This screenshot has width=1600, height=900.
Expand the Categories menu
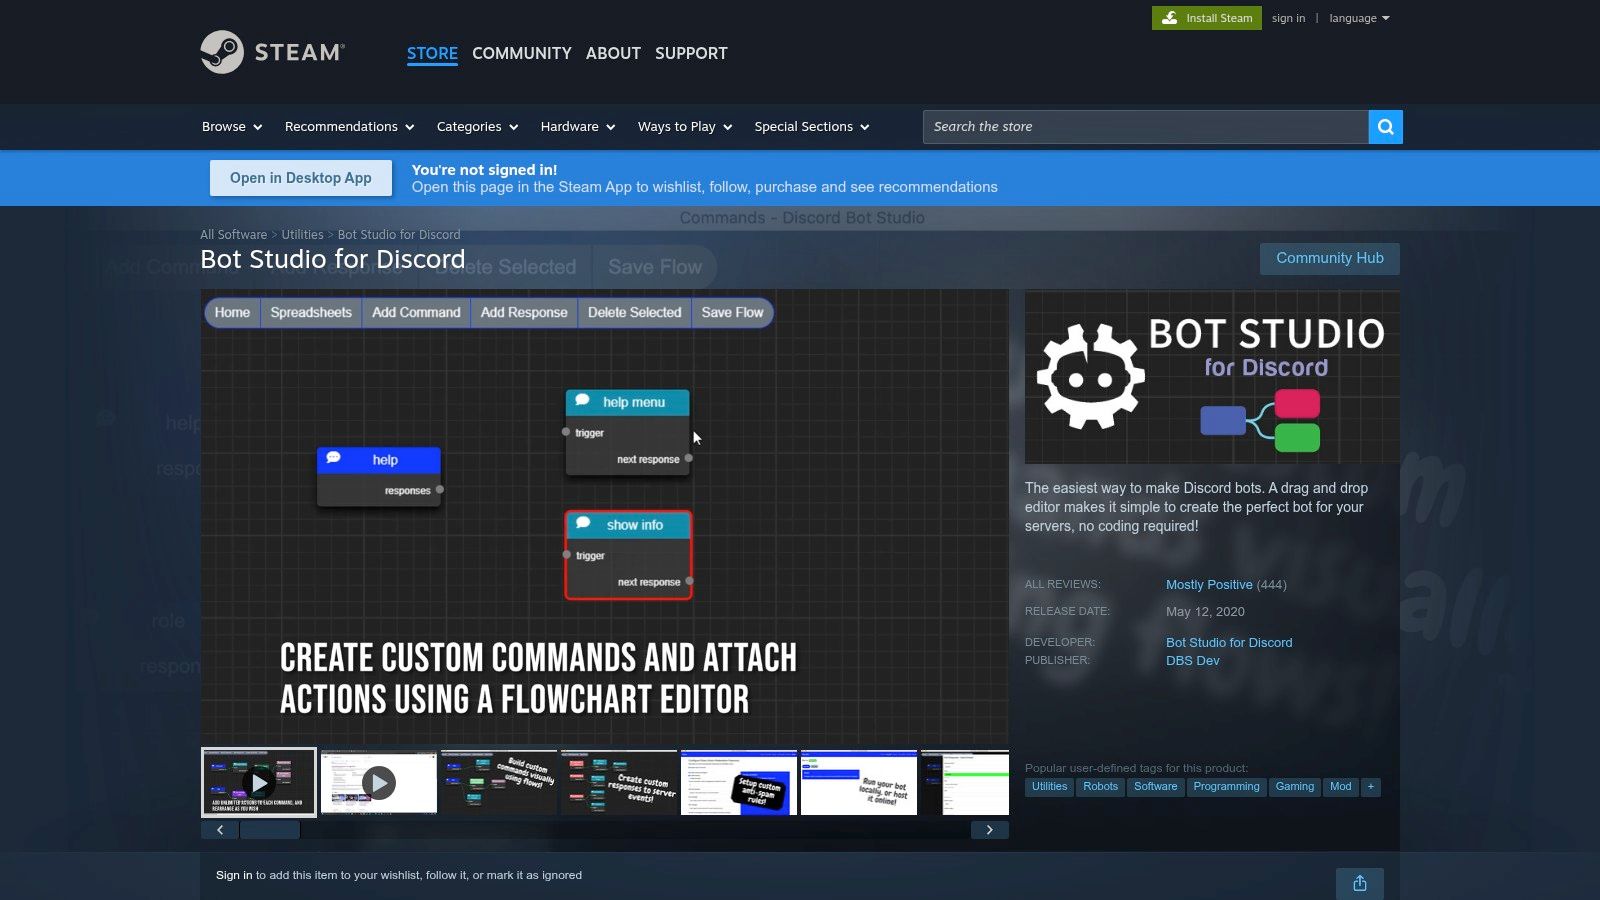click(478, 127)
